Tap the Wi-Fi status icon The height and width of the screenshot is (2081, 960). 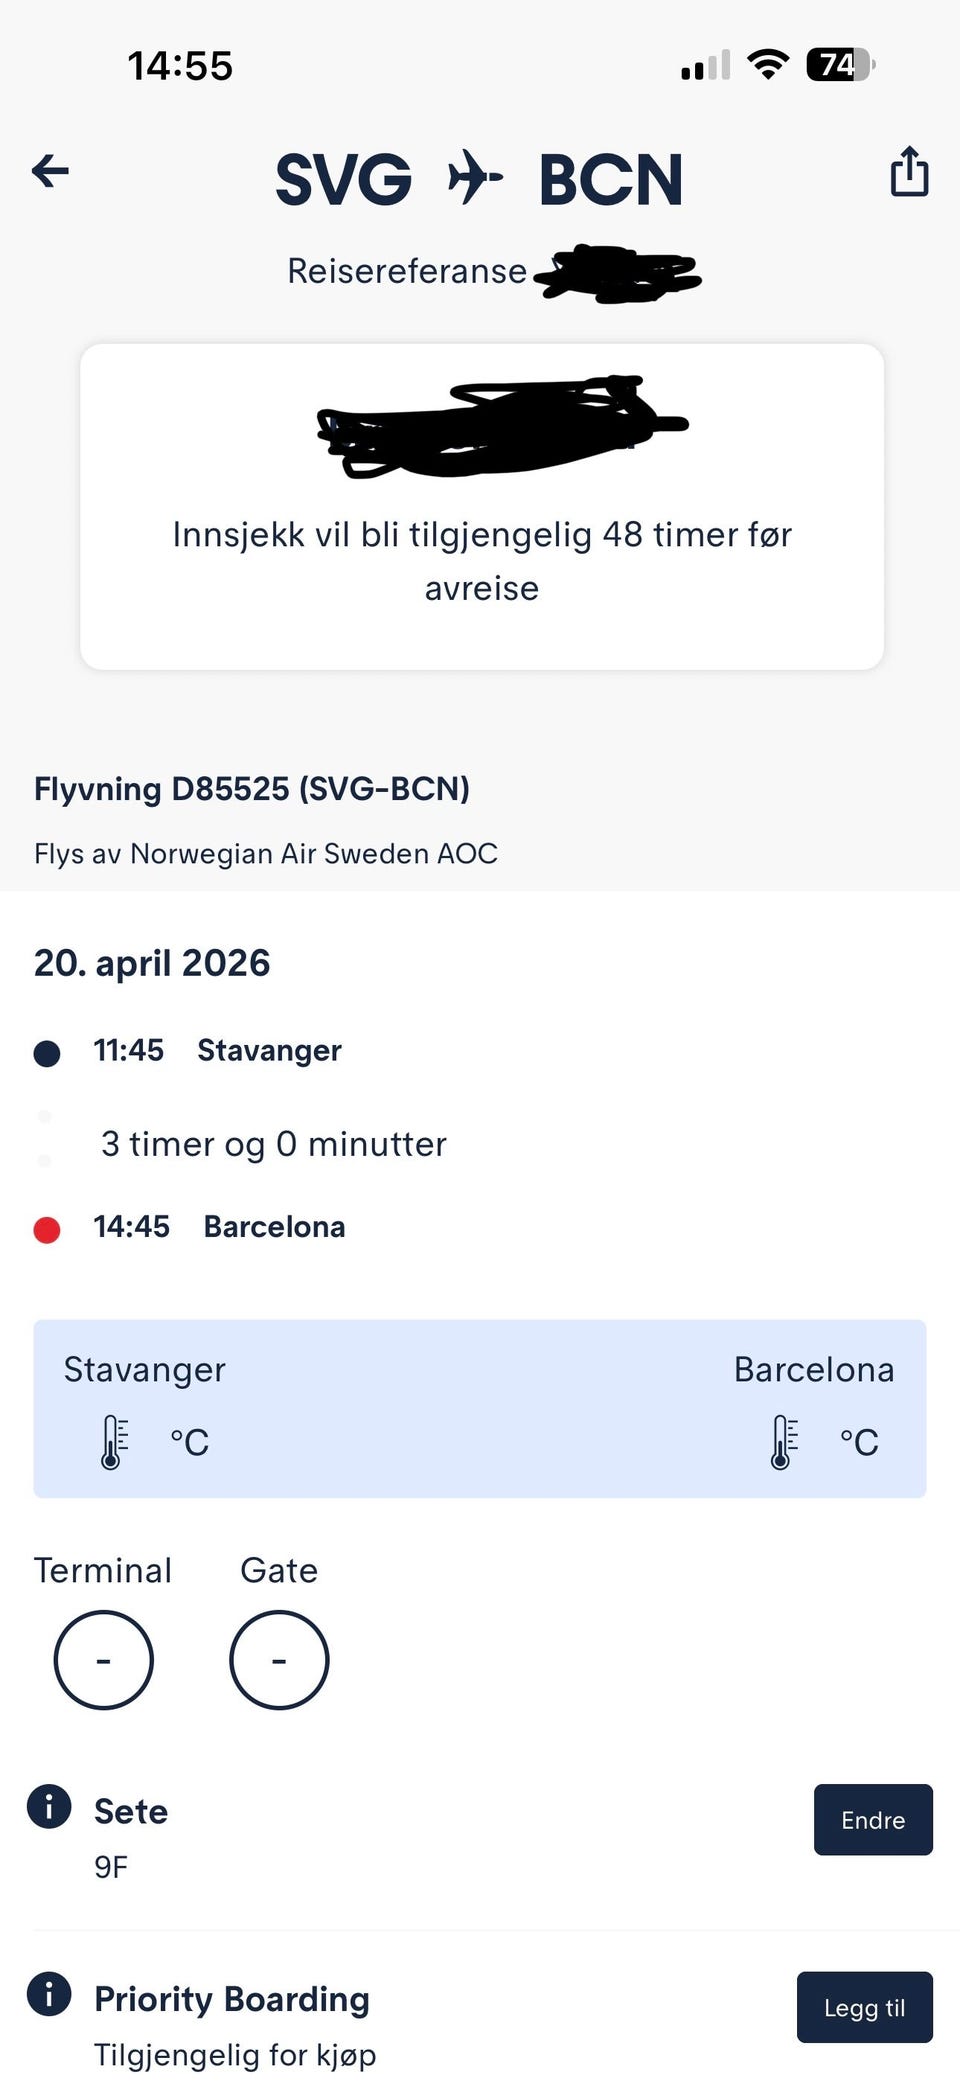coord(768,65)
